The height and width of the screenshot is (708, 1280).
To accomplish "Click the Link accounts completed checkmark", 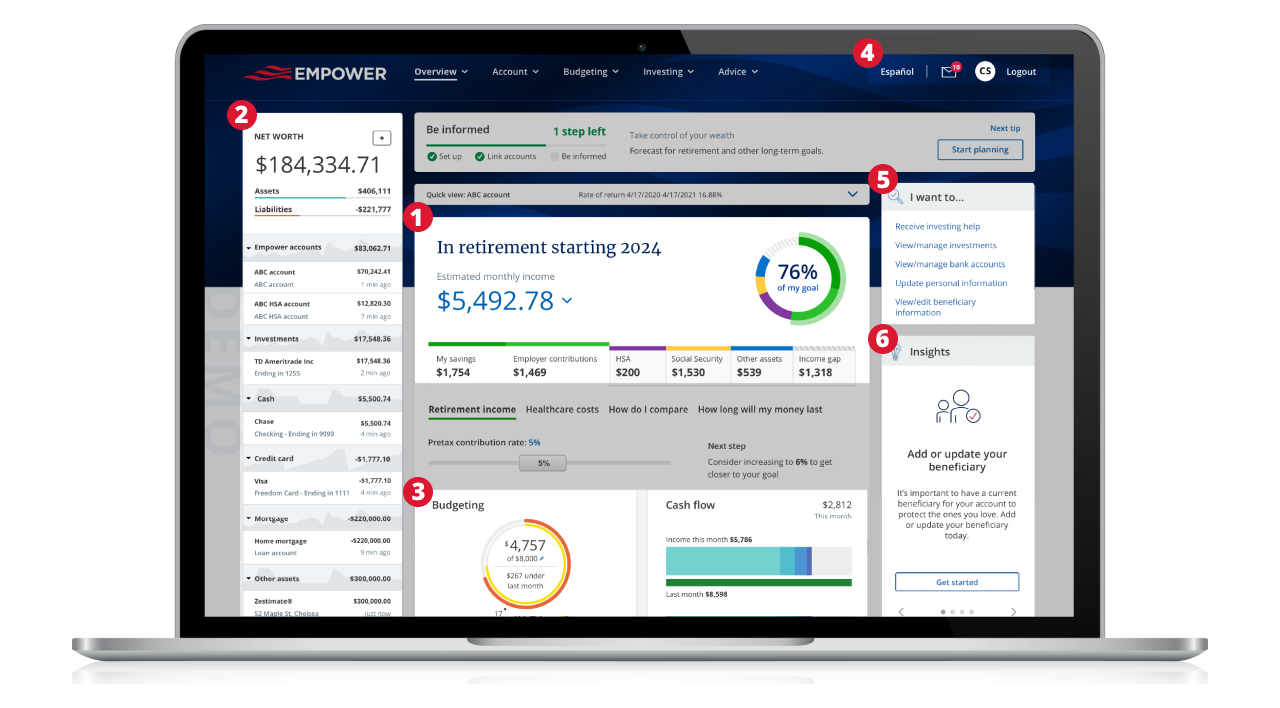I will pyautogui.click(x=480, y=157).
